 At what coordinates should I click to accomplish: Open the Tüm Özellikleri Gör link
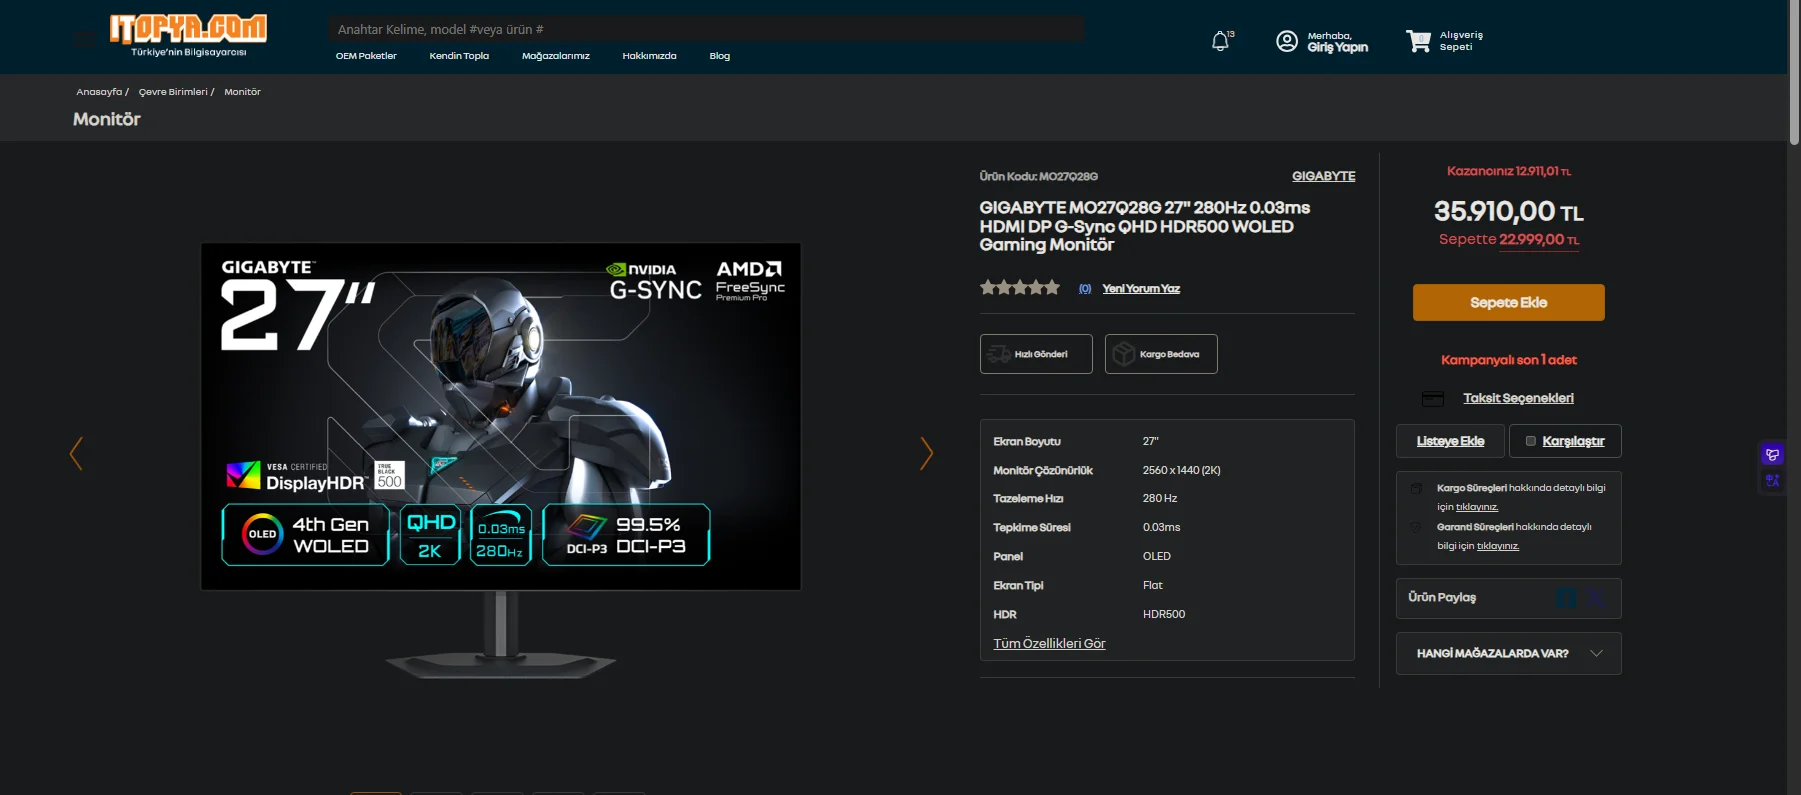(1049, 644)
